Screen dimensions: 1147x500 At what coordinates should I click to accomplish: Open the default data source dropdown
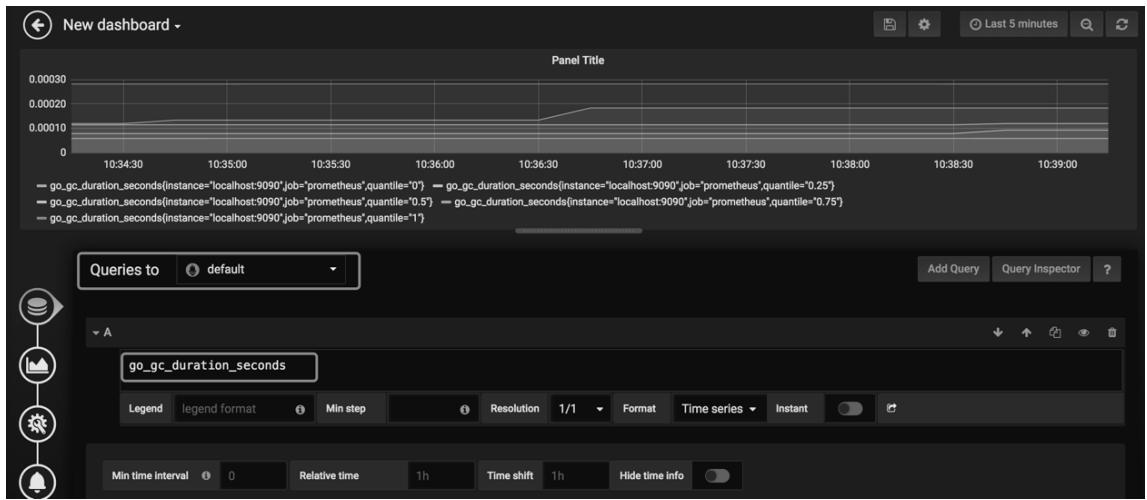coord(263,270)
